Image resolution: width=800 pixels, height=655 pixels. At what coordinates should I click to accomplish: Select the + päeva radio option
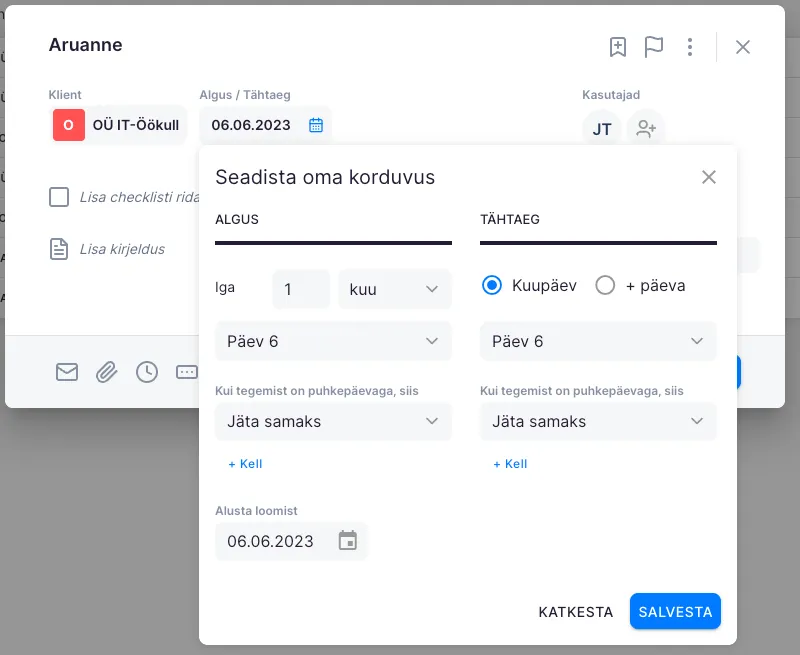pos(605,286)
